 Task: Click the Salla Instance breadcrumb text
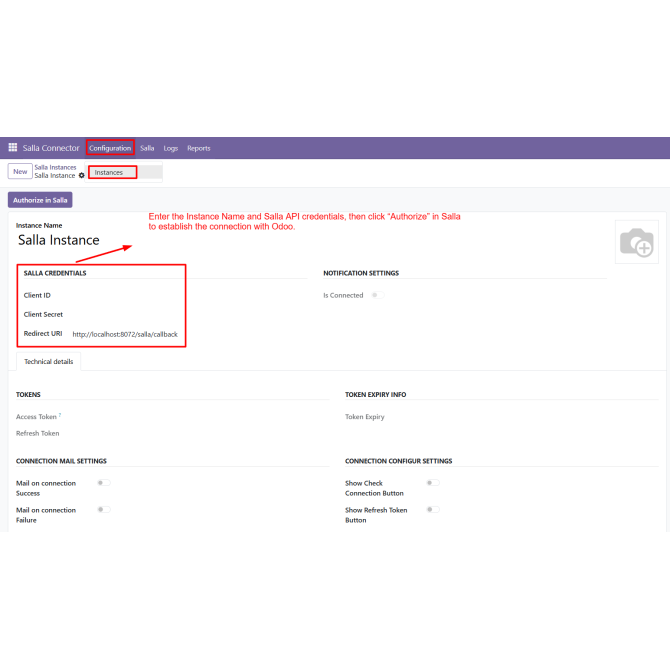55,176
